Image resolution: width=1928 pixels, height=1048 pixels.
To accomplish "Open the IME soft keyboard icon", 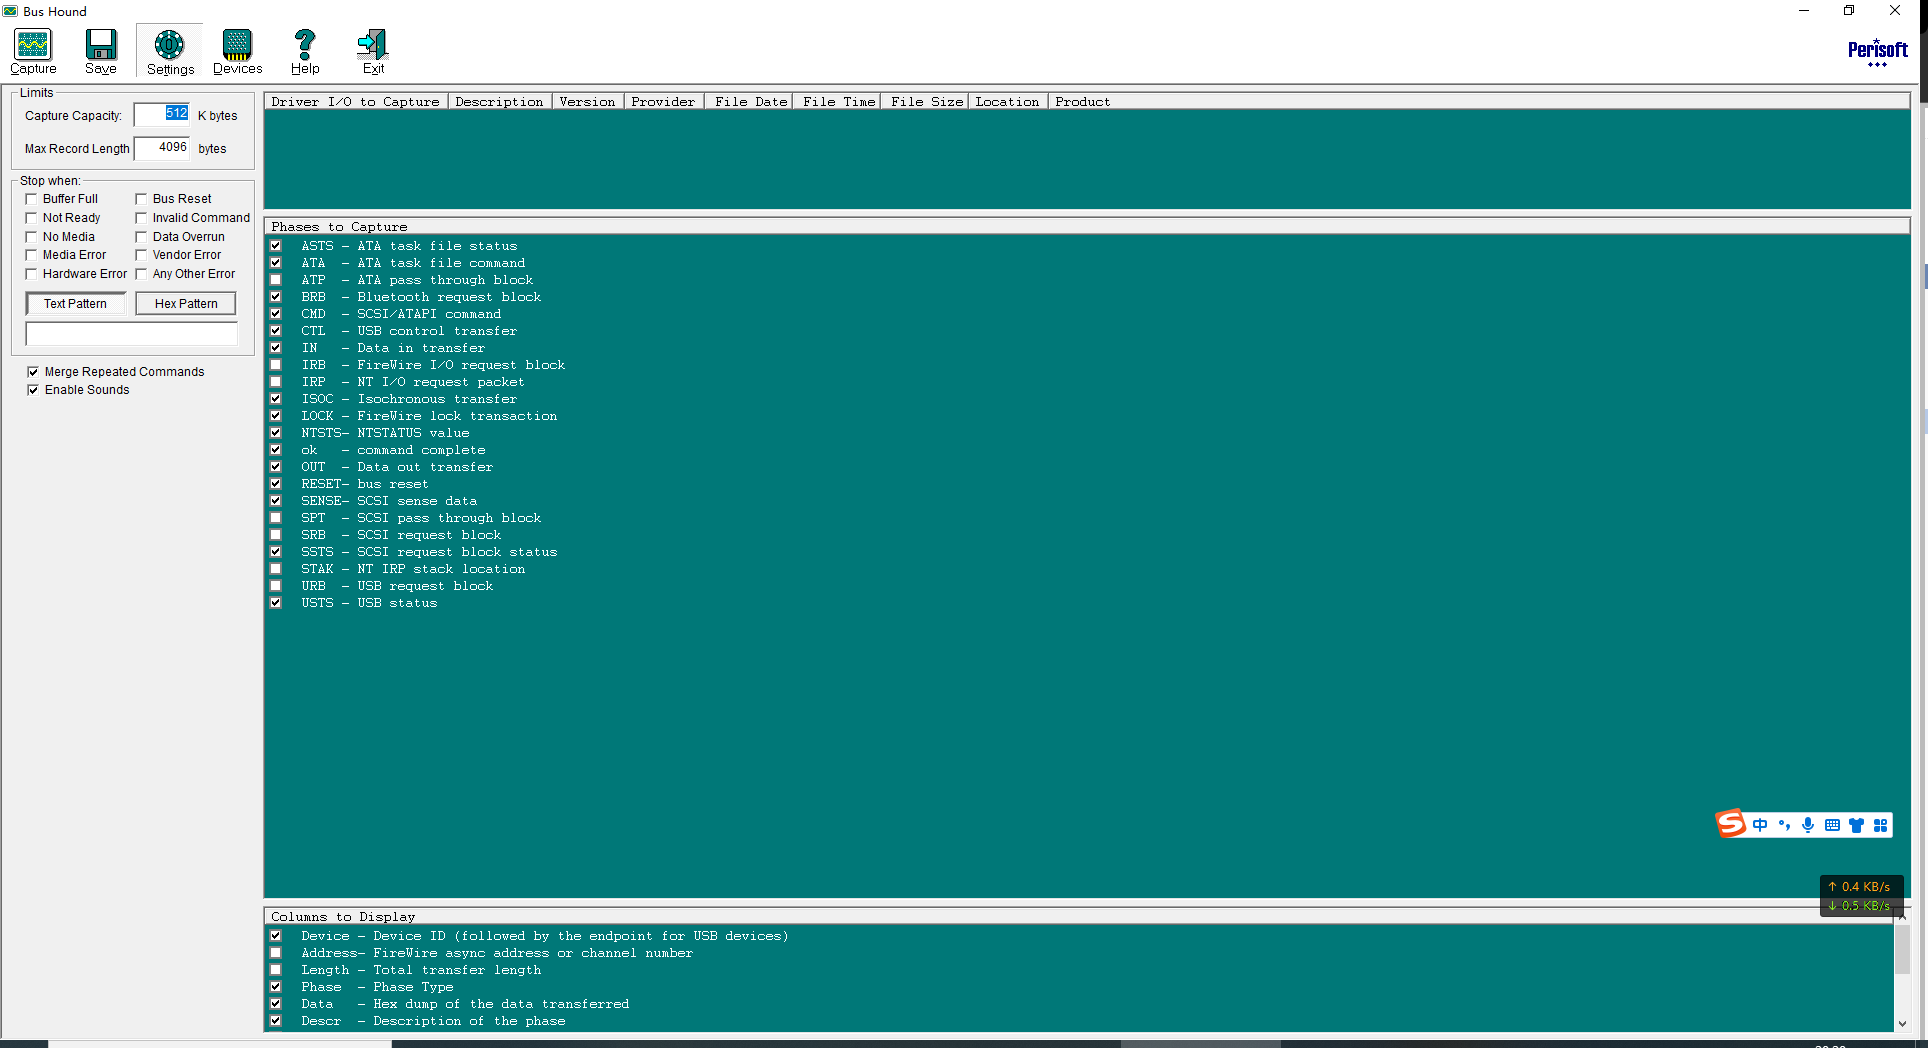I will 1832,825.
